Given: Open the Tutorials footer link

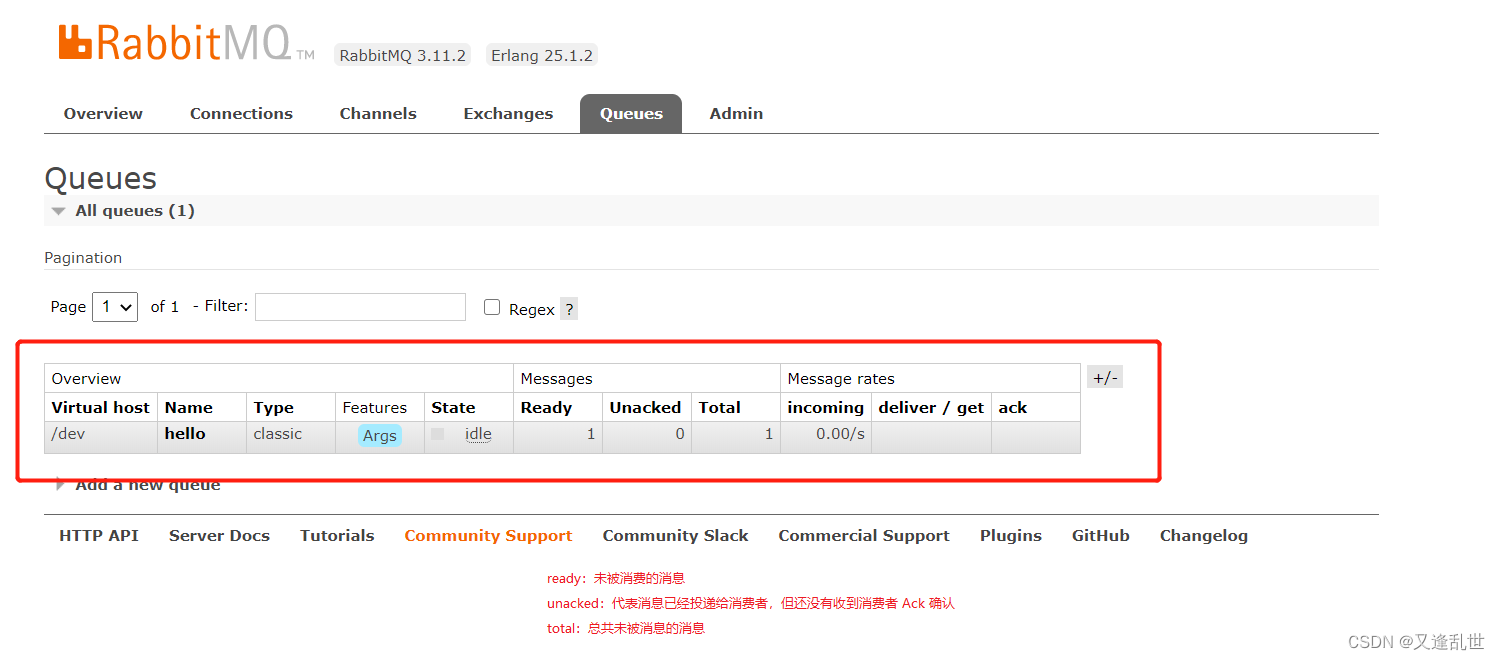Looking at the screenshot, I should [337, 535].
